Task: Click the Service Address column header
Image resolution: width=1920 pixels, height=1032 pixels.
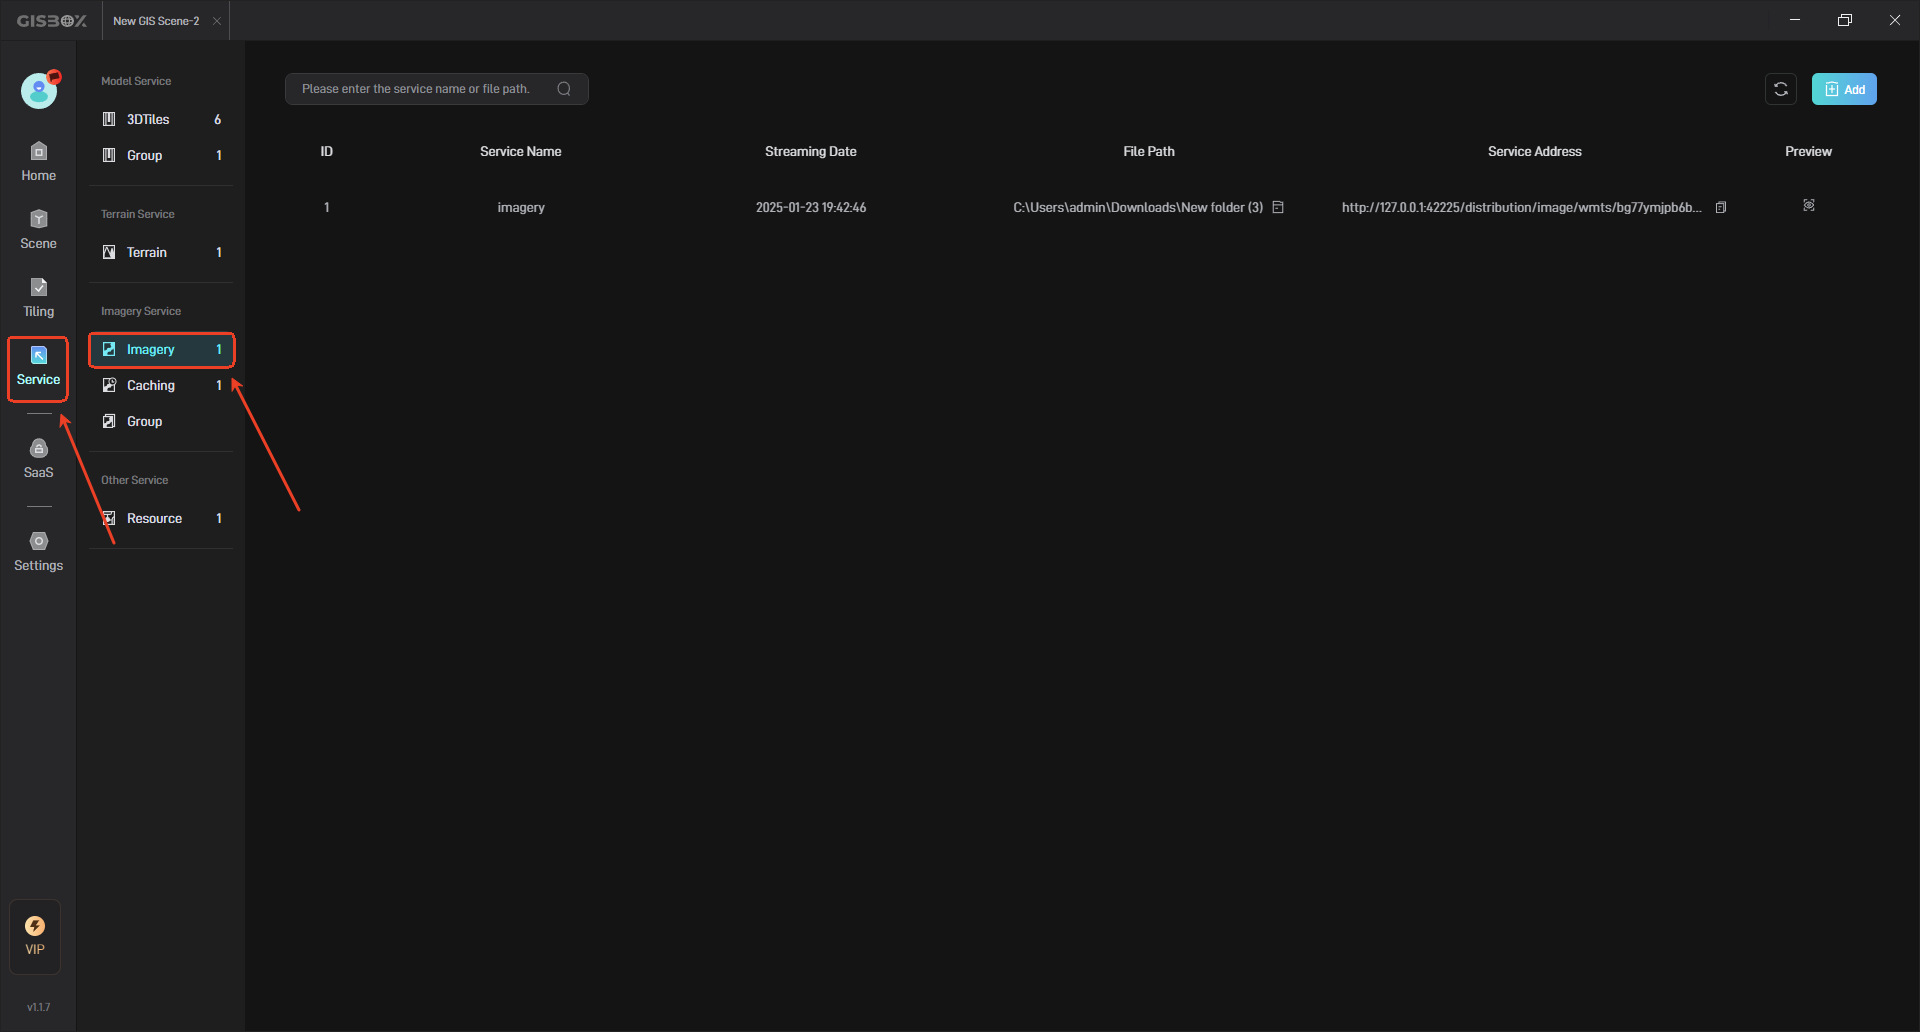Action: (1535, 151)
